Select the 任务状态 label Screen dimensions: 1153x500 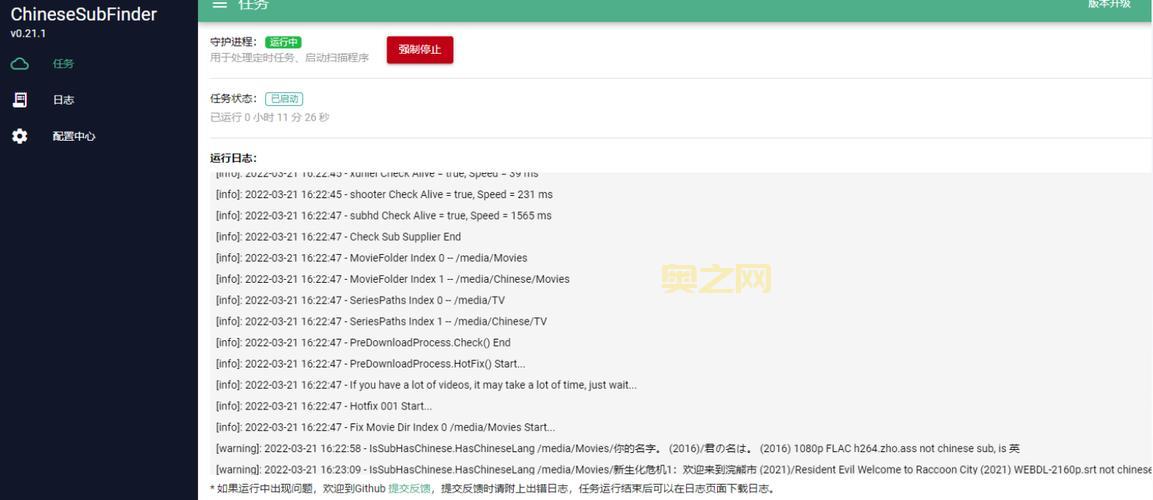[x=234, y=99]
